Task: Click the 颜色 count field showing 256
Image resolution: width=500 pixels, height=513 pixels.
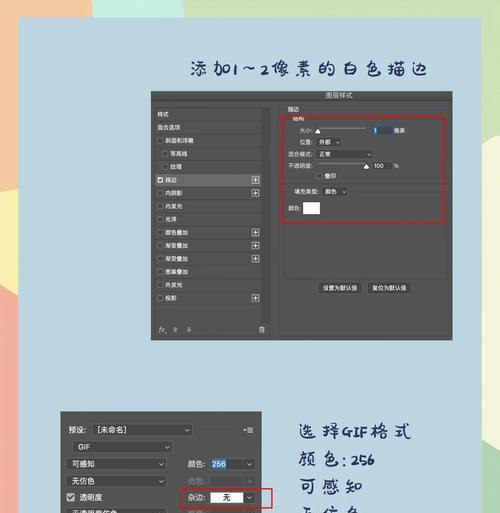Action: point(227,464)
